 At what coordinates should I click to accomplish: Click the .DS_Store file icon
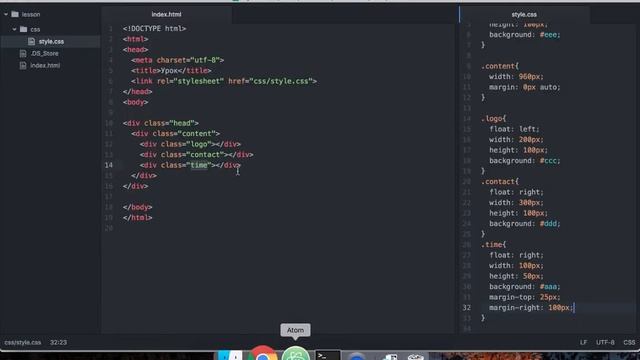pyautogui.click(x=23, y=53)
